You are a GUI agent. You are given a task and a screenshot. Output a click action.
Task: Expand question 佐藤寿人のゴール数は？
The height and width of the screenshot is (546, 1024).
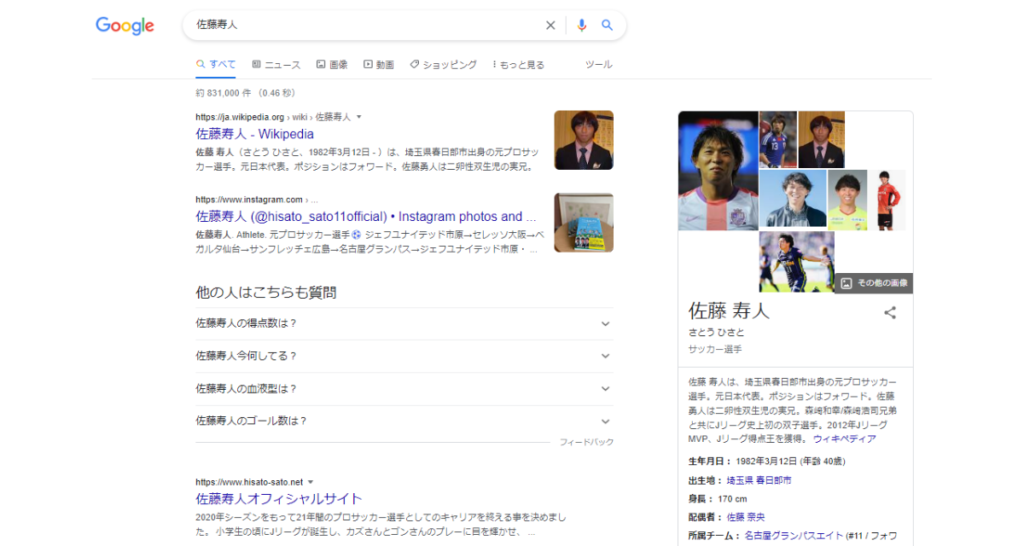coord(404,421)
